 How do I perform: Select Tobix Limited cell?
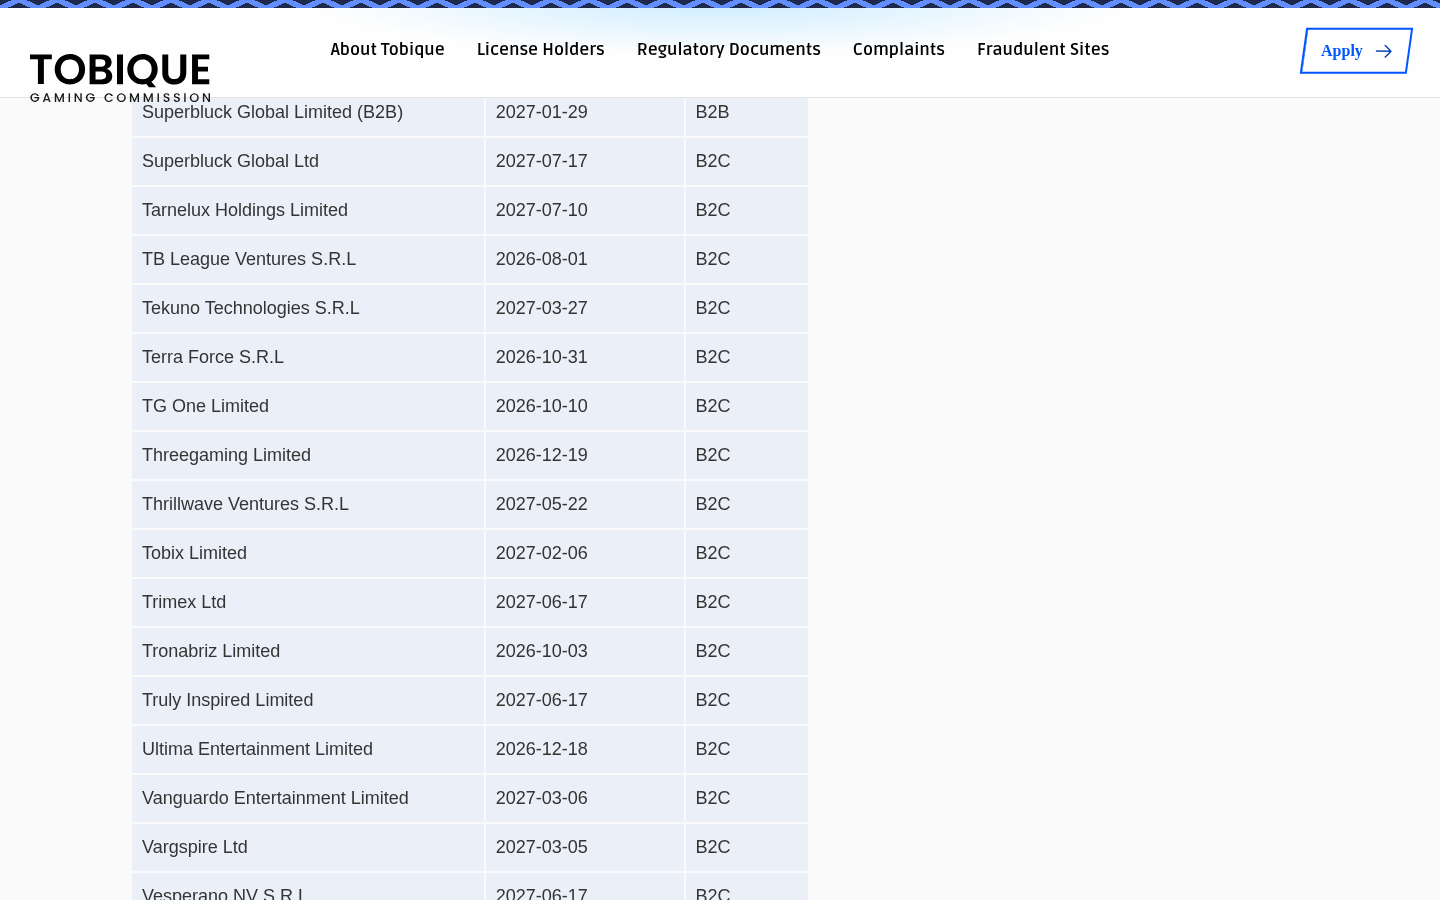[x=308, y=553]
